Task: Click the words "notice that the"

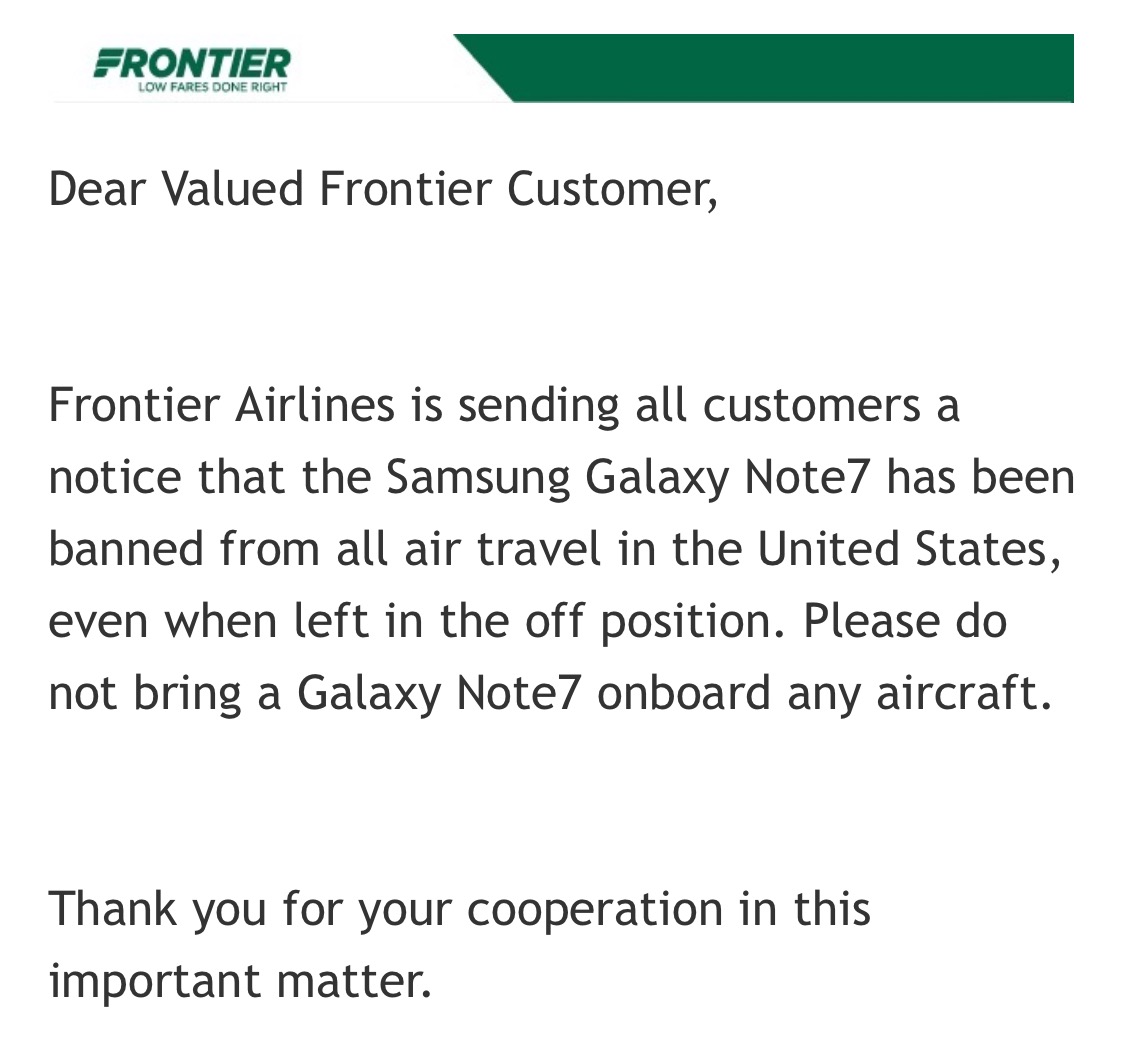Action: tap(210, 477)
